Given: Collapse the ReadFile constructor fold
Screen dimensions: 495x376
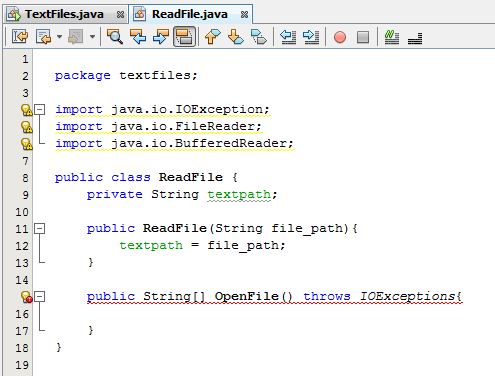Looking at the screenshot, I should coord(40,228).
